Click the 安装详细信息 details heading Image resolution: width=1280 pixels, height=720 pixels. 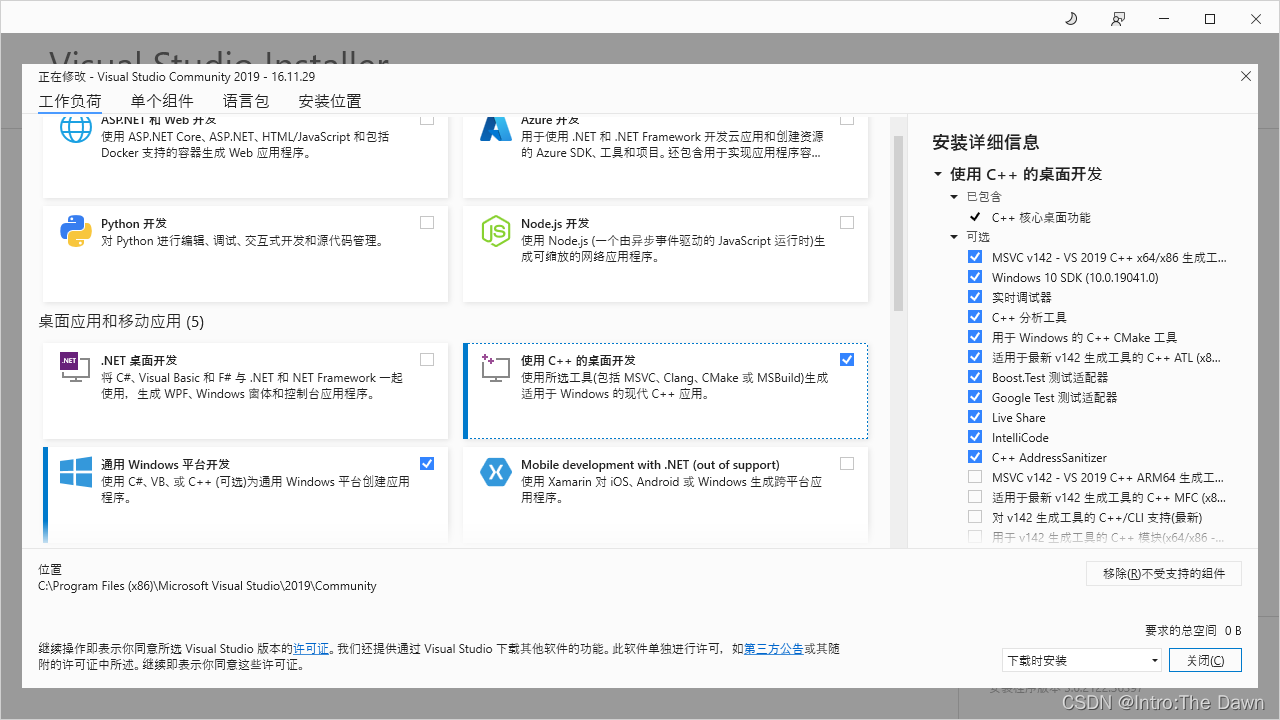(x=986, y=142)
